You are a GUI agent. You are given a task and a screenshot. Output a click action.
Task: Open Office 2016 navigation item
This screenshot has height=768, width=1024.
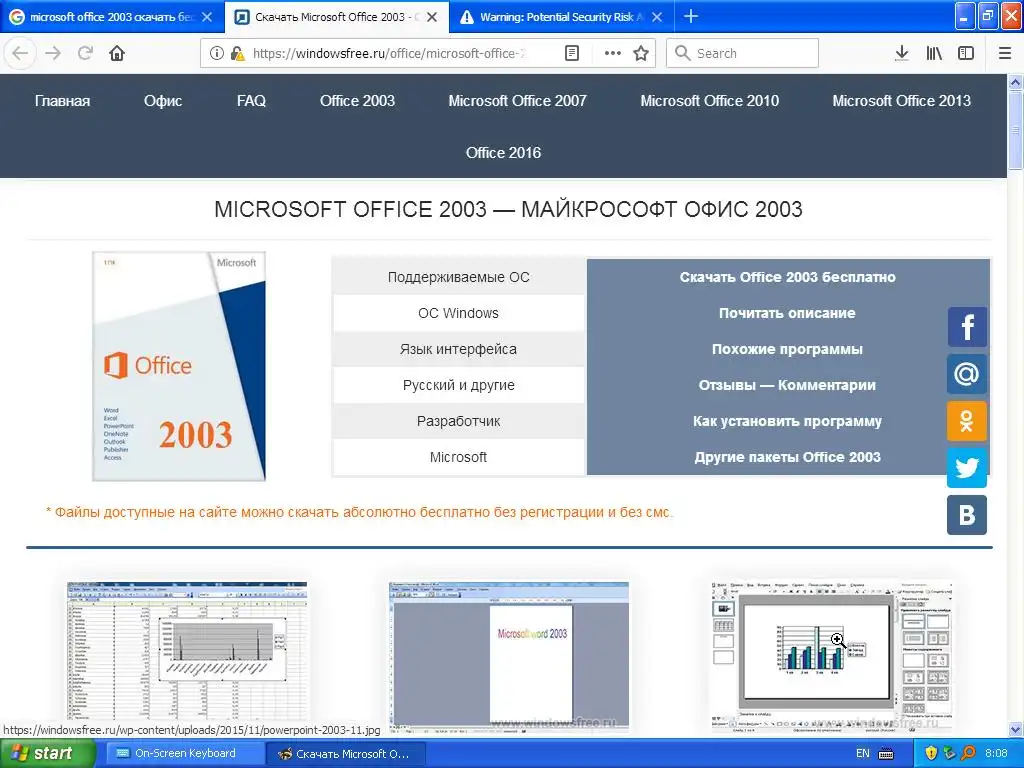click(504, 153)
